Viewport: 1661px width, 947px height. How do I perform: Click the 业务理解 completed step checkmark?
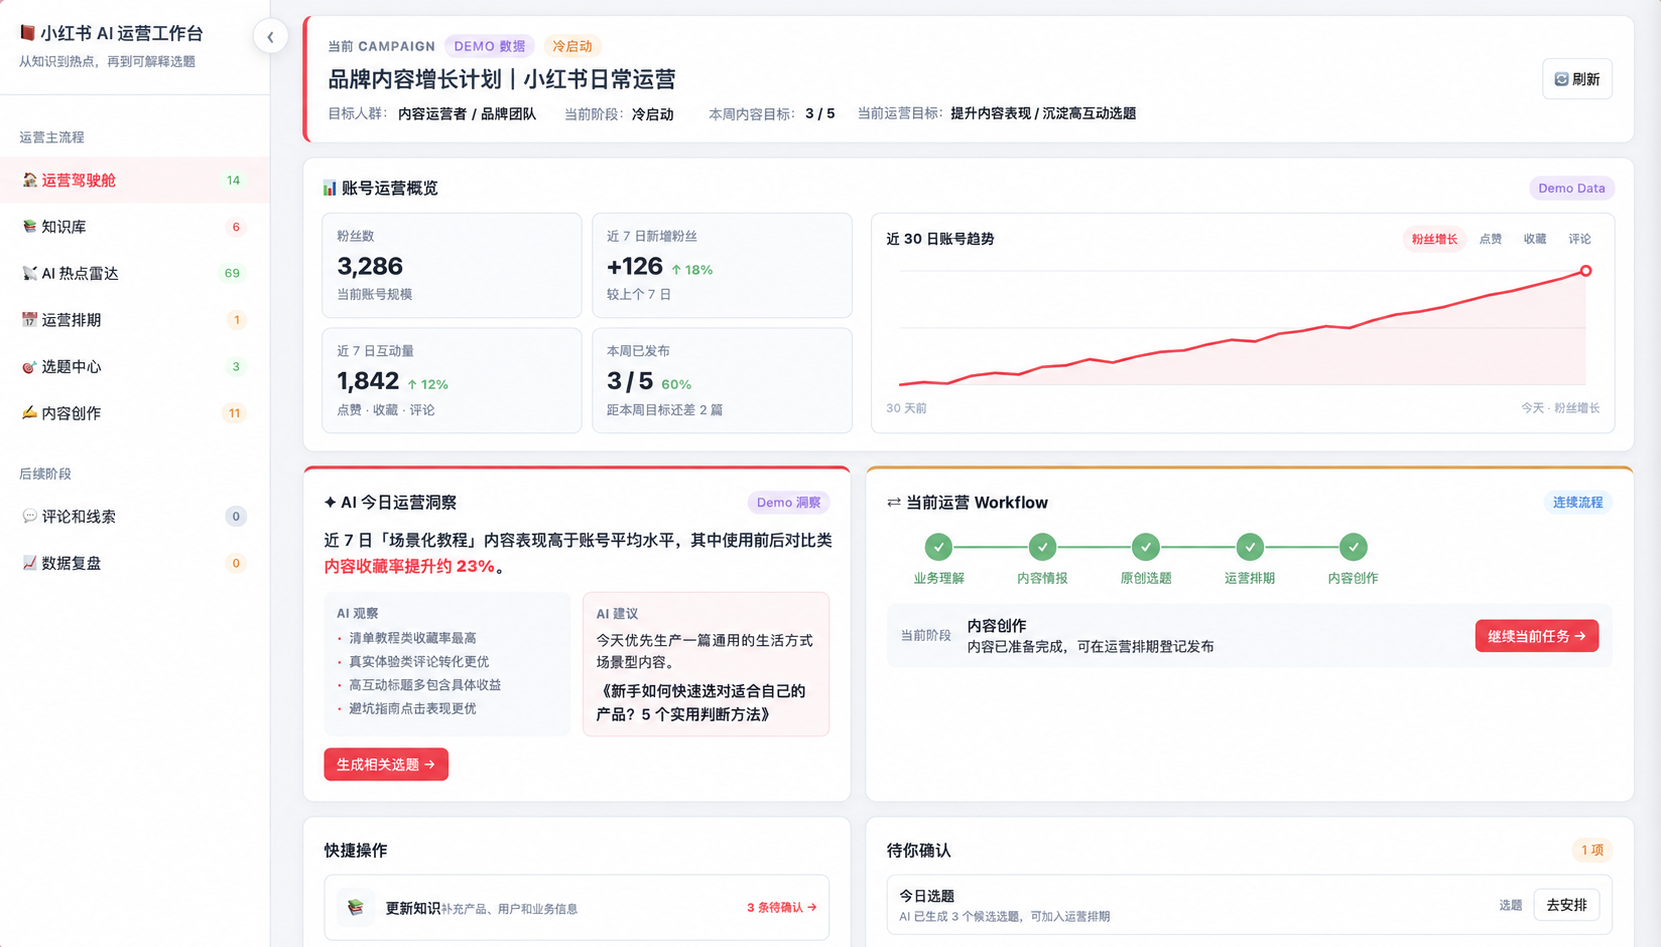(x=938, y=547)
